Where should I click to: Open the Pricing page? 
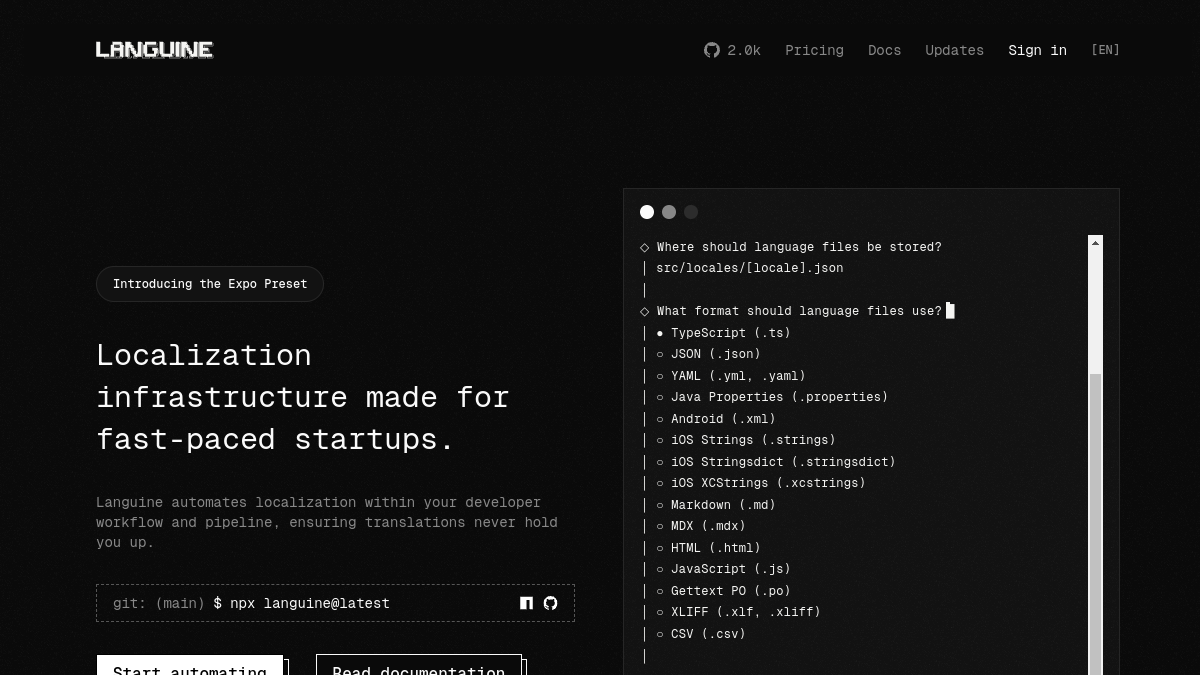(x=814, y=50)
